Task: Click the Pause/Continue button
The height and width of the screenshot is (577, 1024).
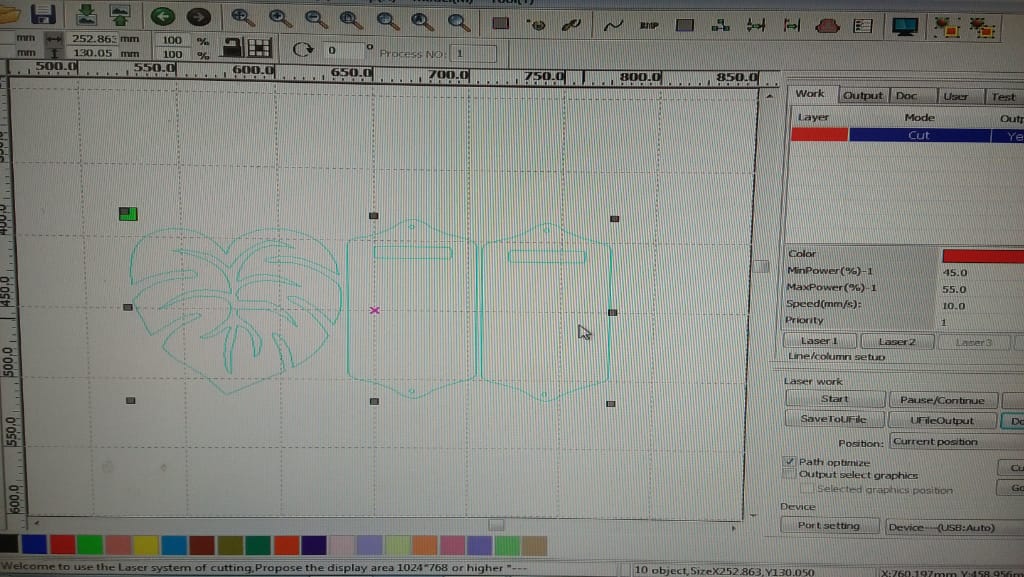Action: coord(942,400)
